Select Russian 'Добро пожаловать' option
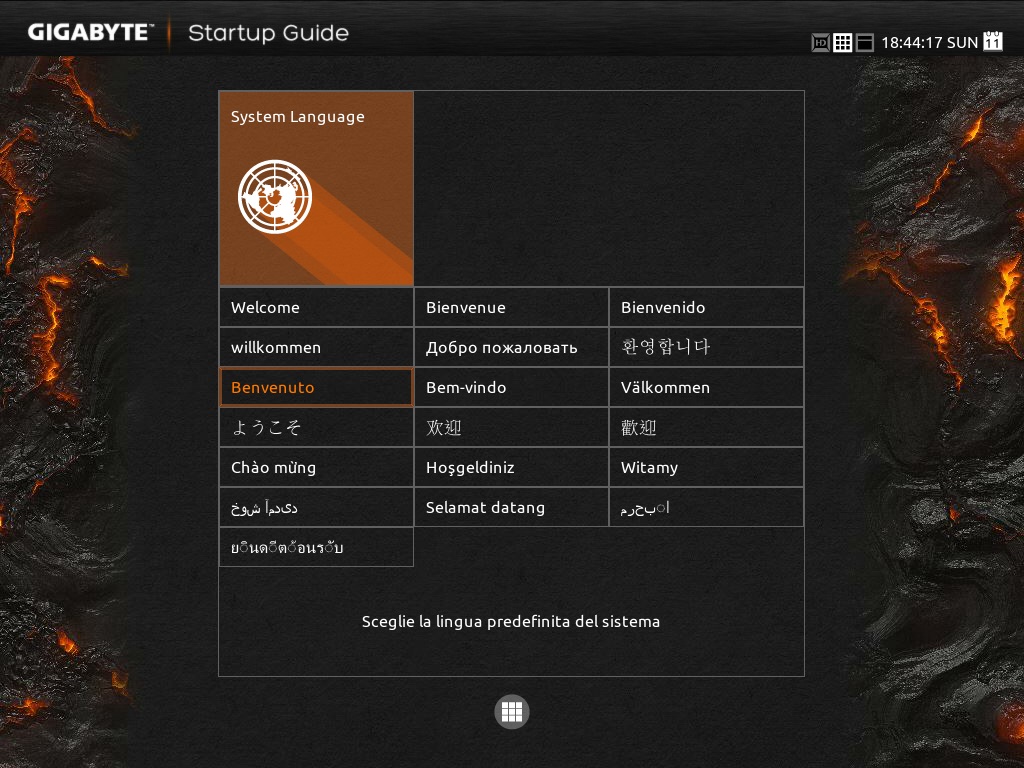The height and width of the screenshot is (768, 1024). click(x=511, y=347)
